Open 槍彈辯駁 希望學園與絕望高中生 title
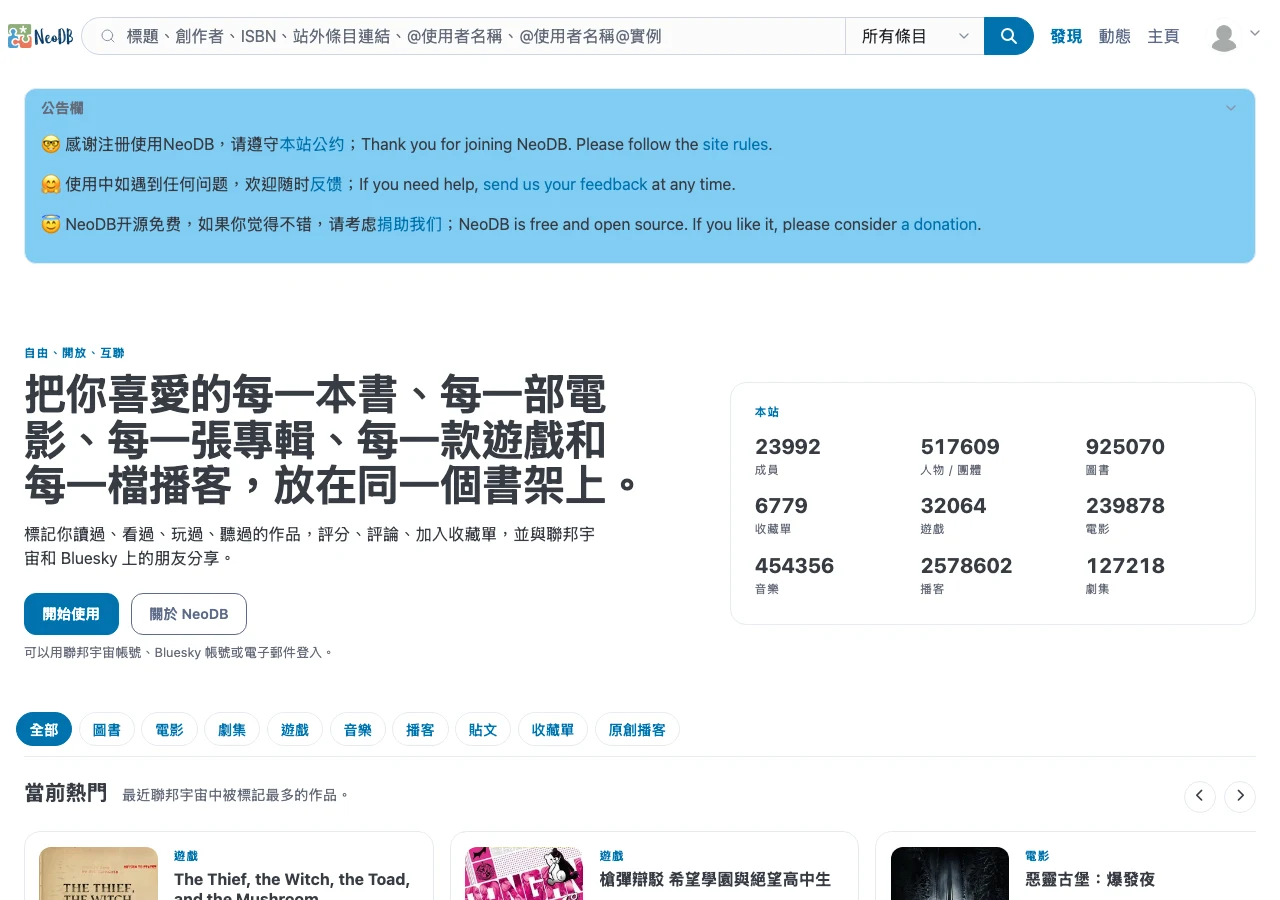1280x900 pixels. tap(715, 879)
